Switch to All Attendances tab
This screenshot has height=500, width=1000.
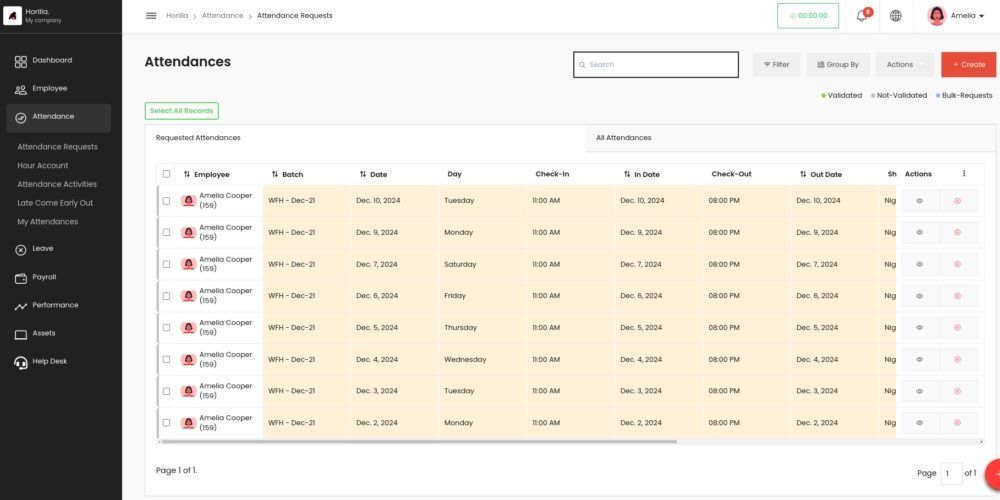pyautogui.click(x=790, y=138)
